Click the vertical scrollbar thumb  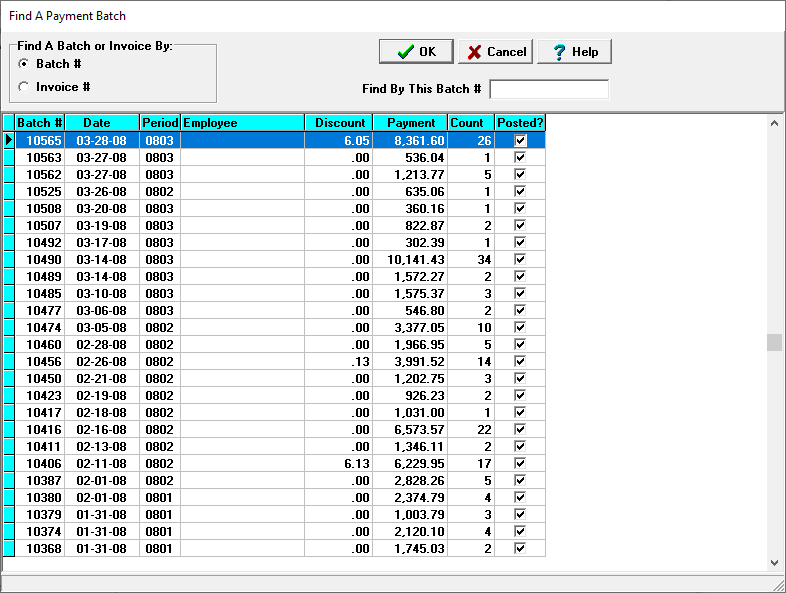pos(774,343)
